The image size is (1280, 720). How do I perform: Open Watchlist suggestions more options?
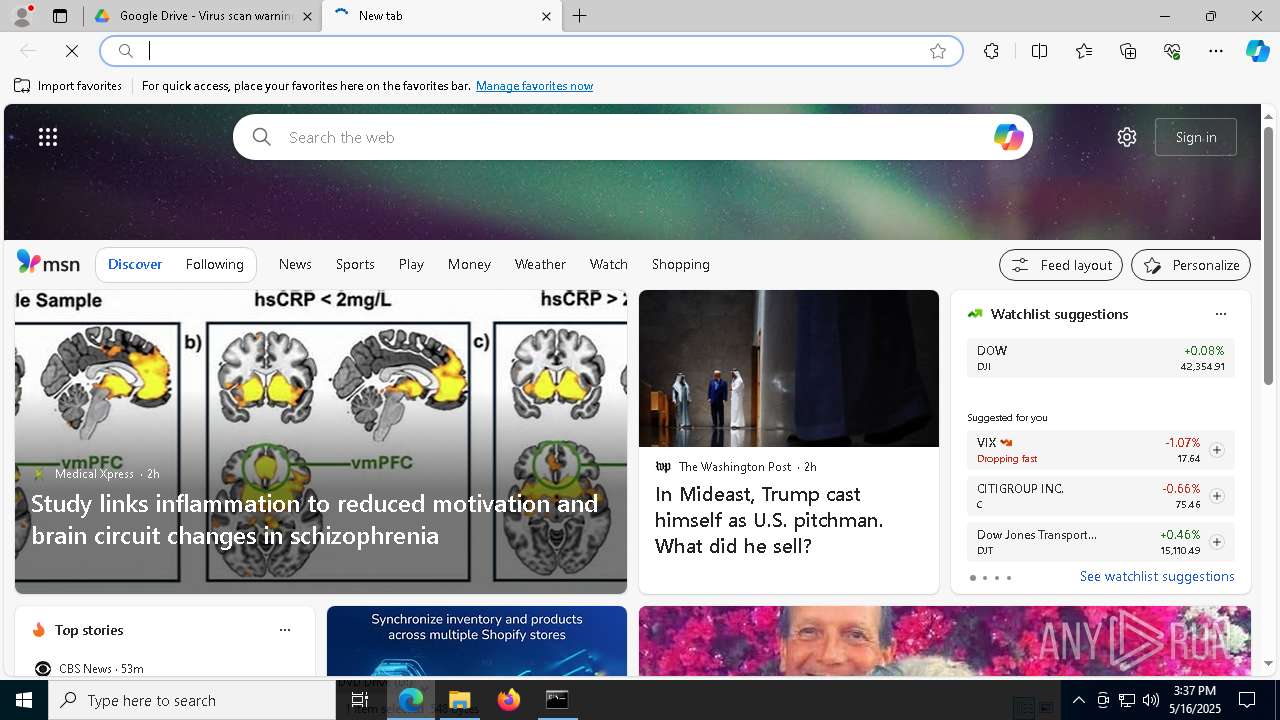coord(1220,314)
